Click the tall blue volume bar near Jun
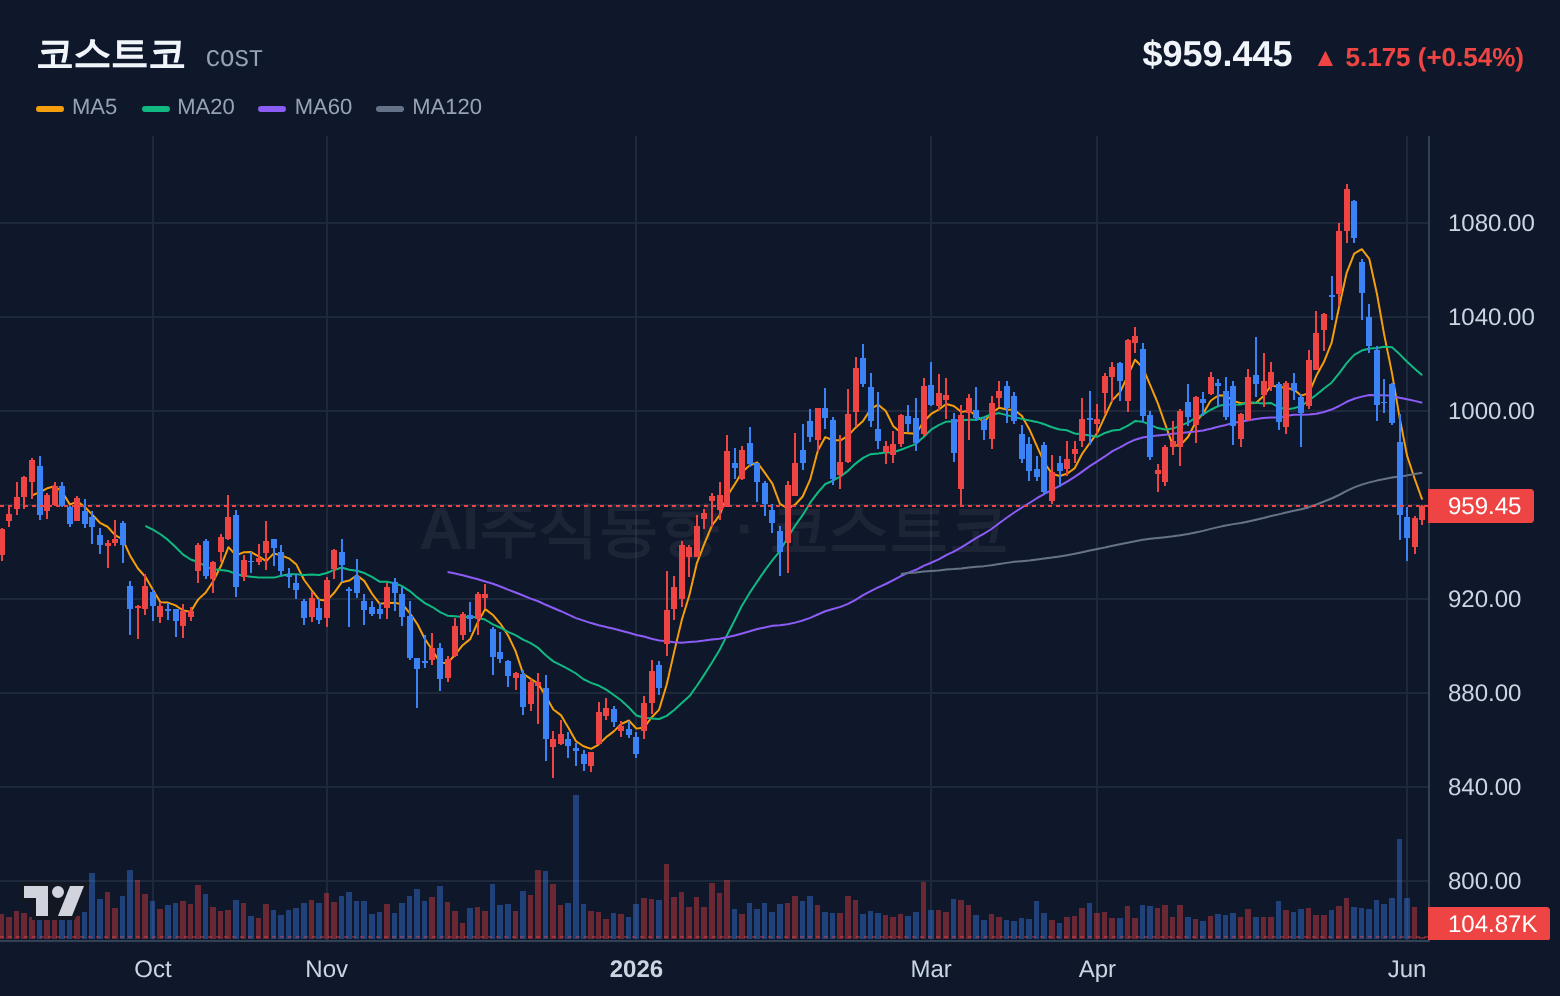Image resolution: width=1560 pixels, height=996 pixels. (x=1399, y=889)
